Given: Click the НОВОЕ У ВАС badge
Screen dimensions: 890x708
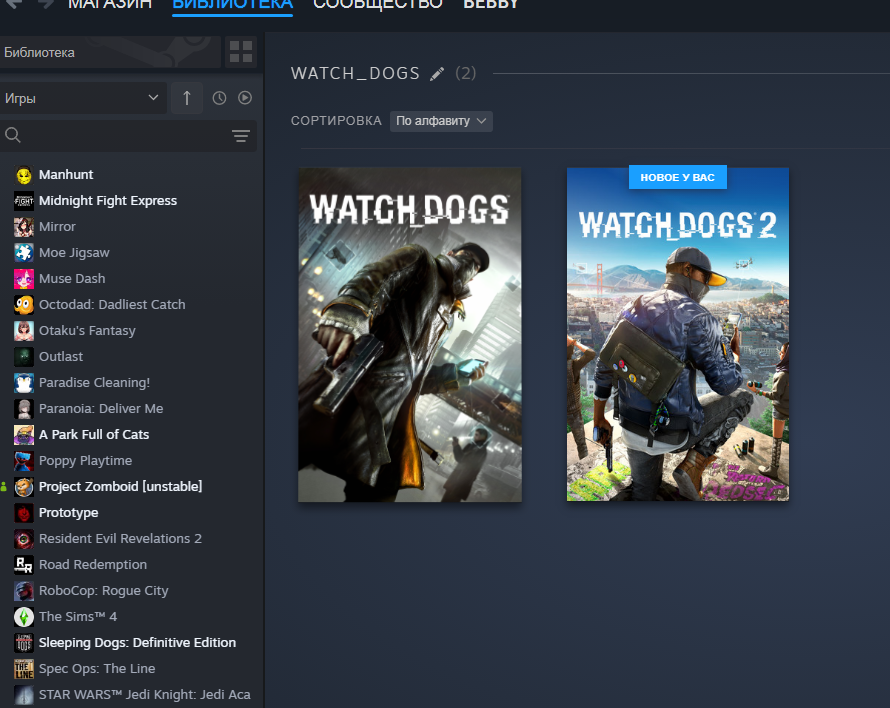Looking at the screenshot, I should (x=678, y=177).
